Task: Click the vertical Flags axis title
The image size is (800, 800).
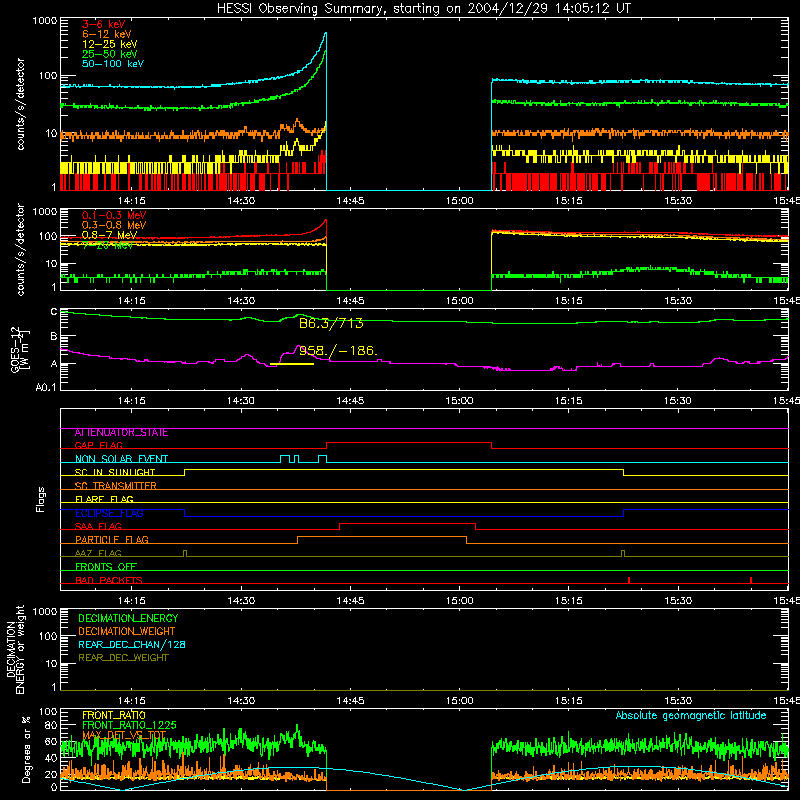Action: tap(41, 499)
